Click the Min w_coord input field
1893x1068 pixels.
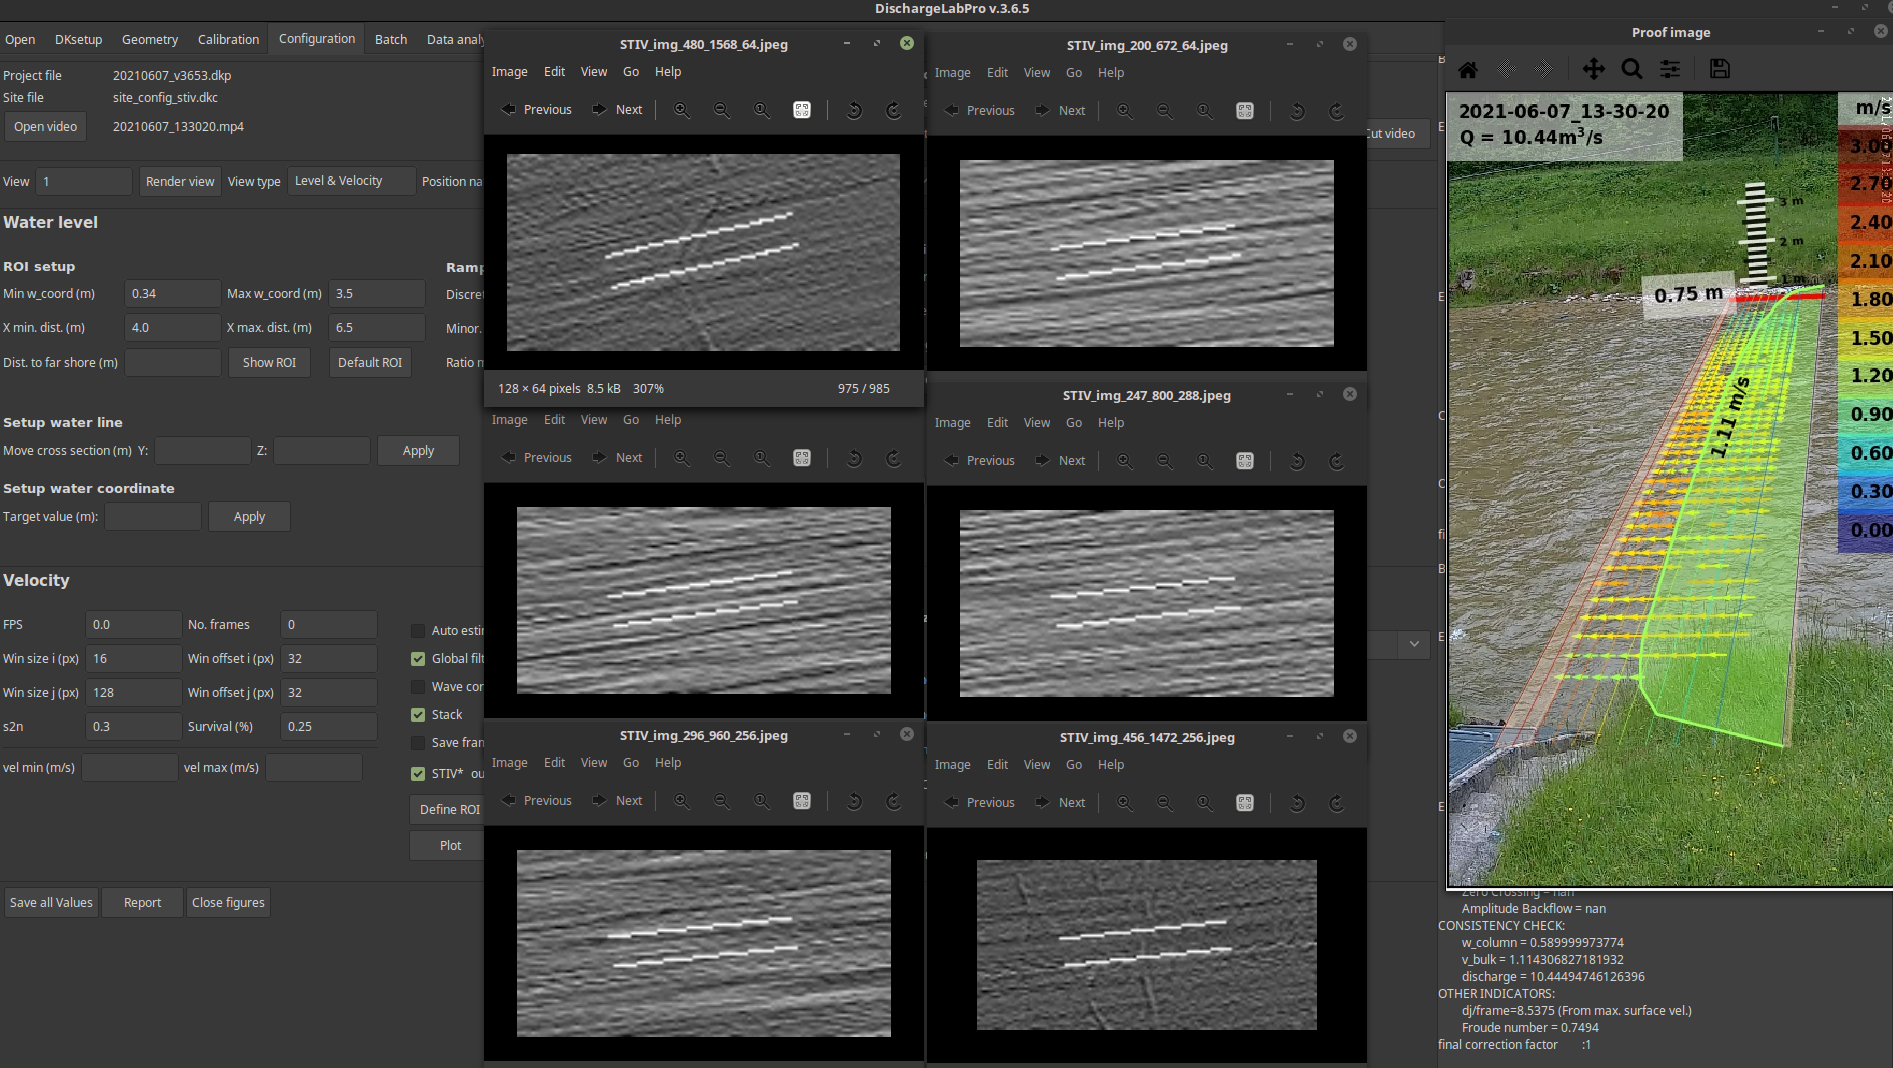[172, 294]
